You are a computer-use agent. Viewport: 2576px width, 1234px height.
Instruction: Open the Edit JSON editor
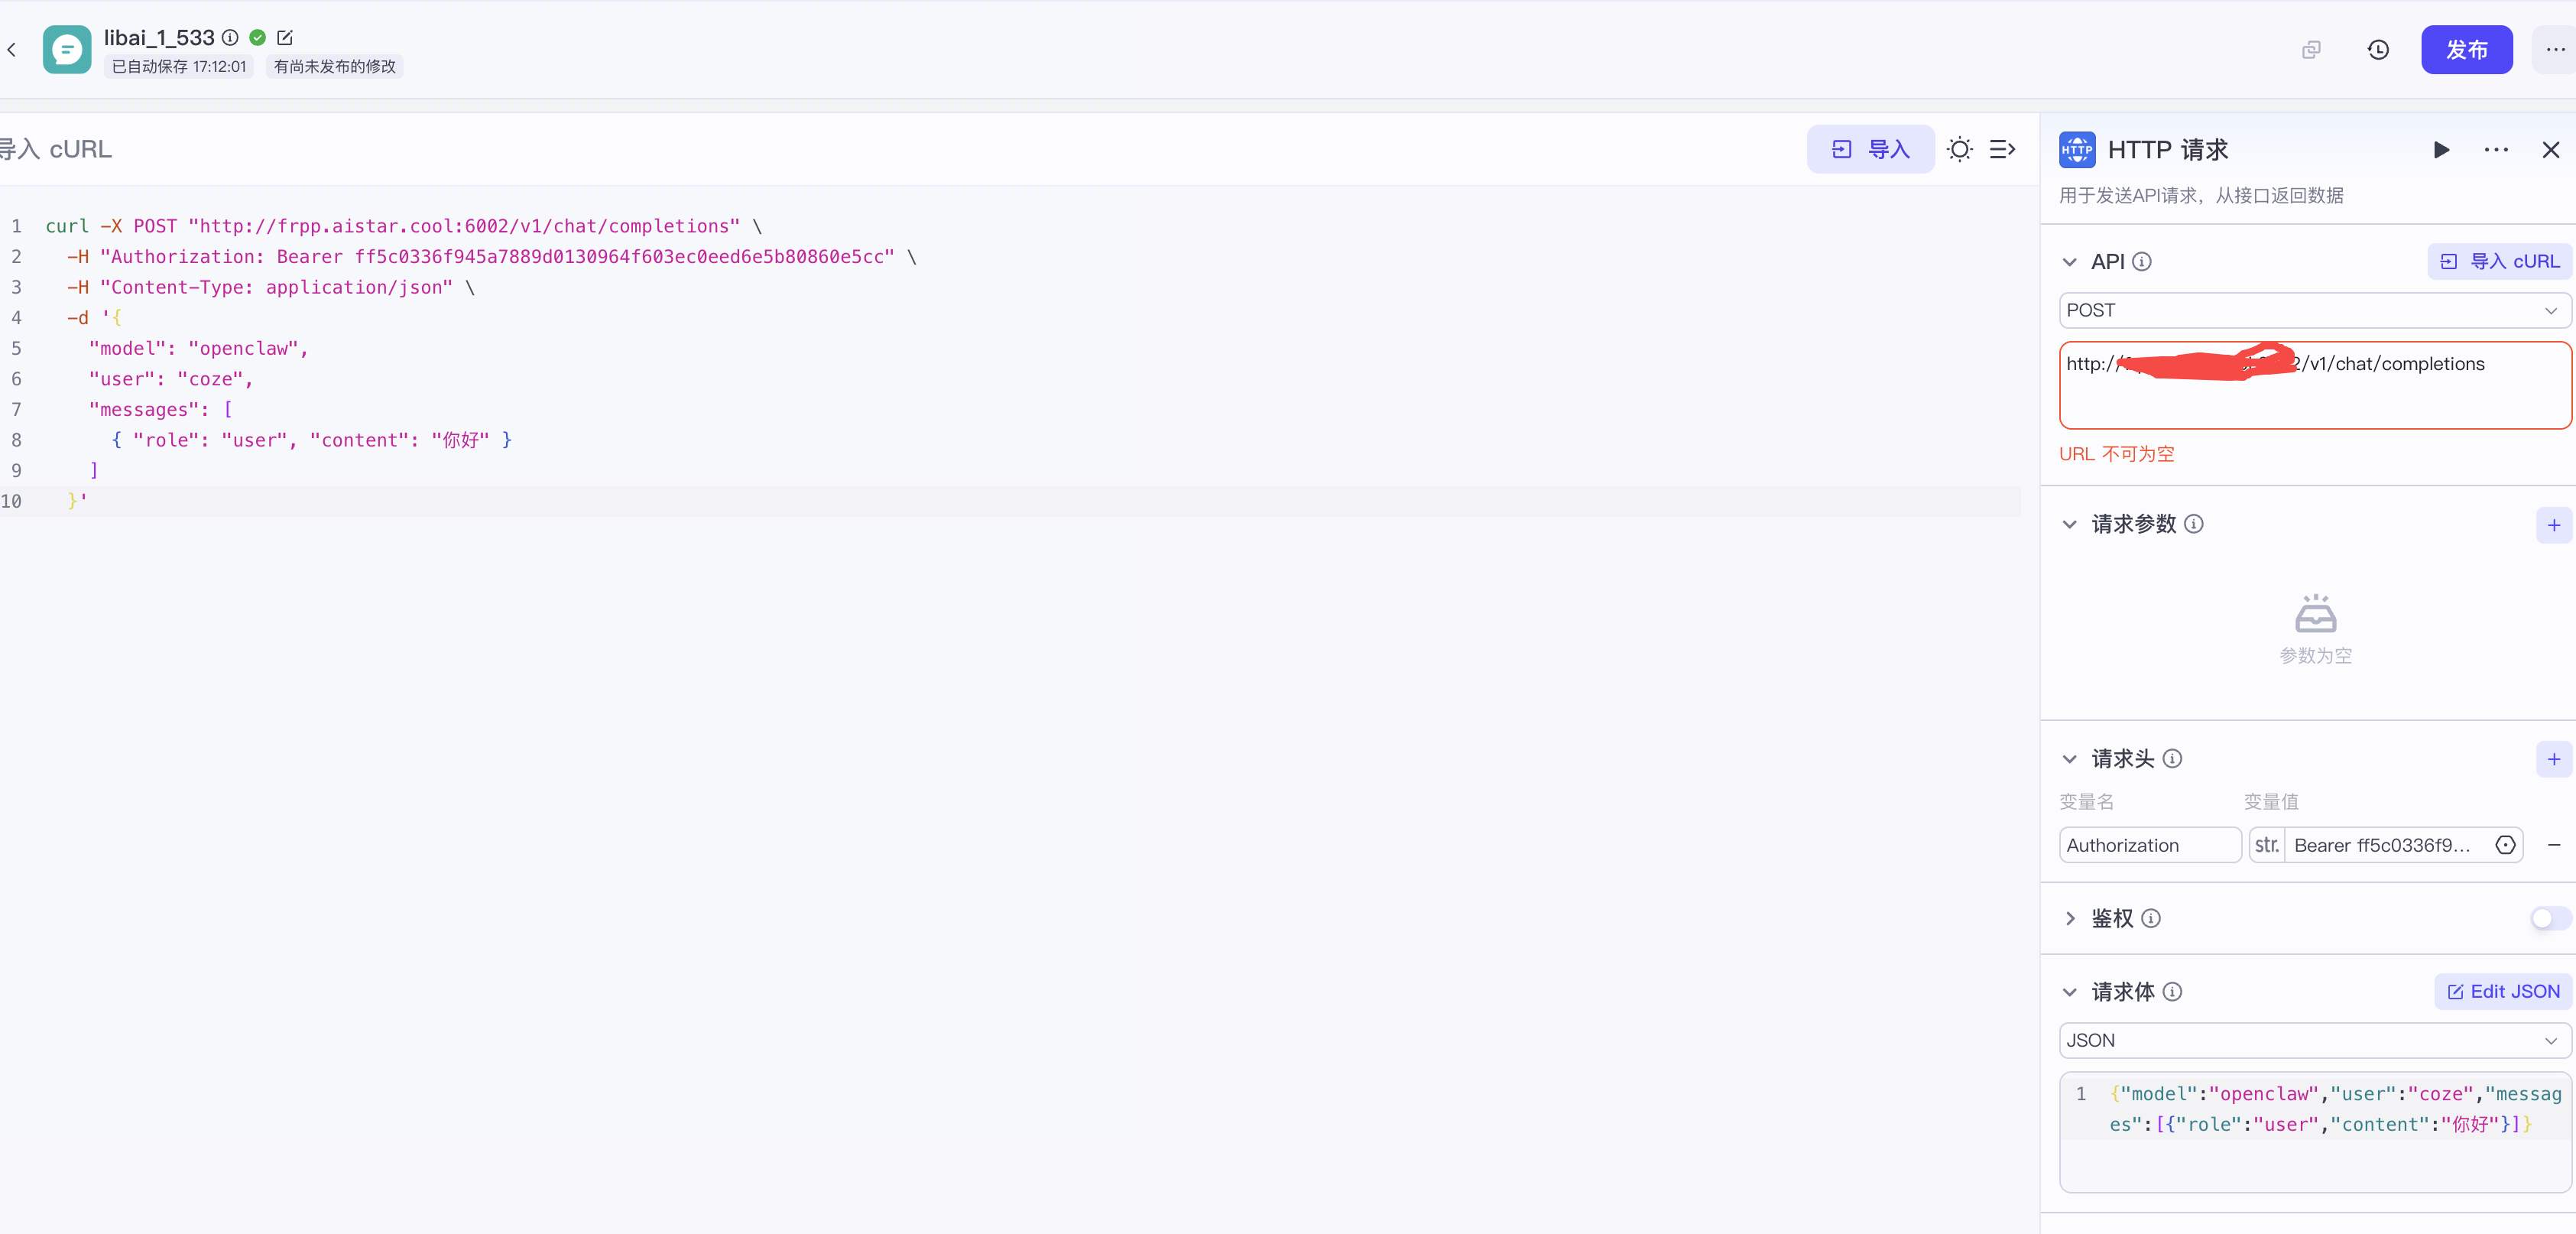pyautogui.click(x=2503, y=991)
